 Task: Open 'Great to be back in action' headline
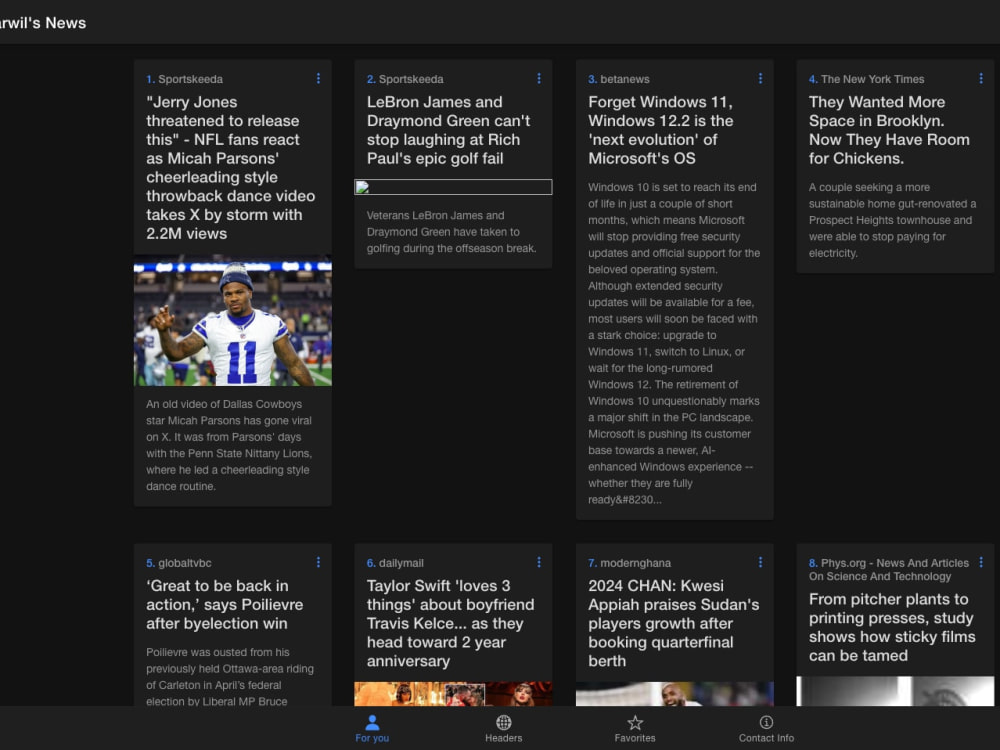[x=224, y=605]
